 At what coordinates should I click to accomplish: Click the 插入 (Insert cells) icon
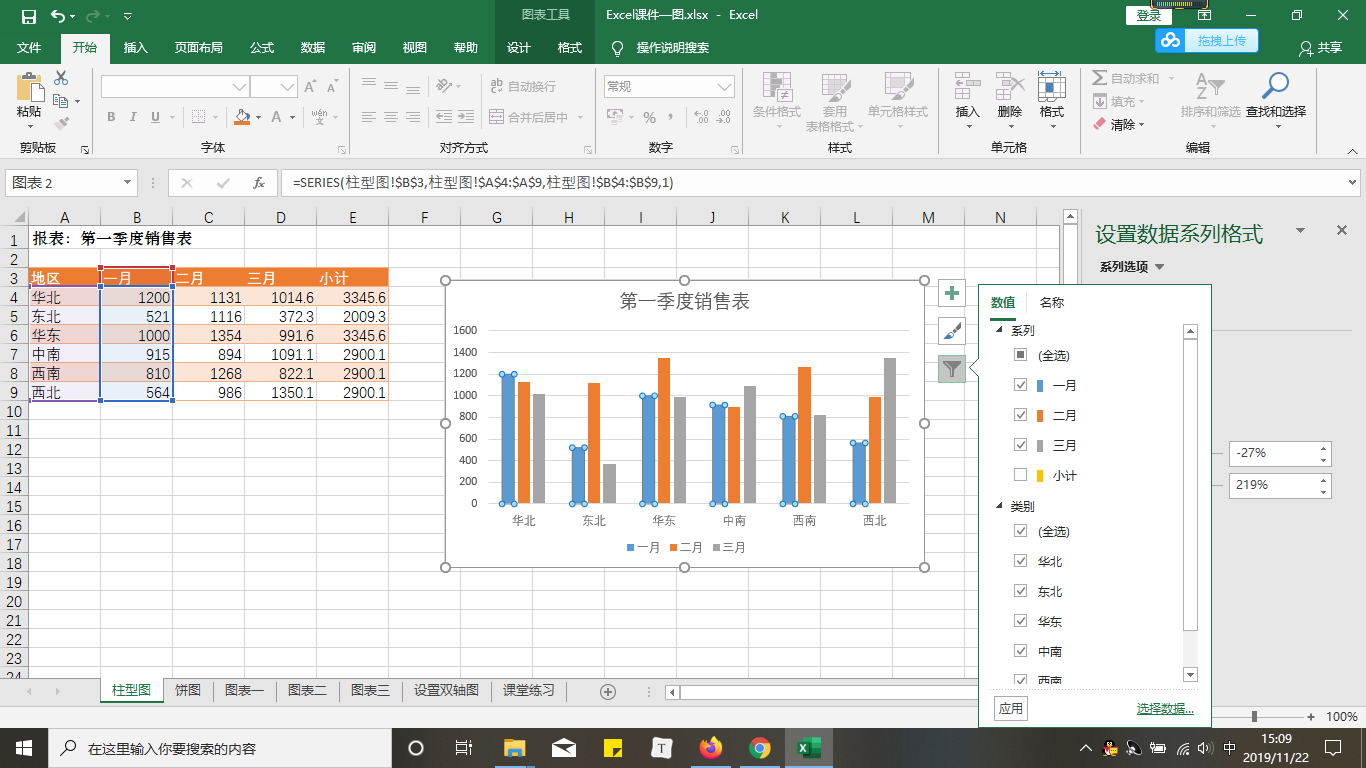[967, 86]
